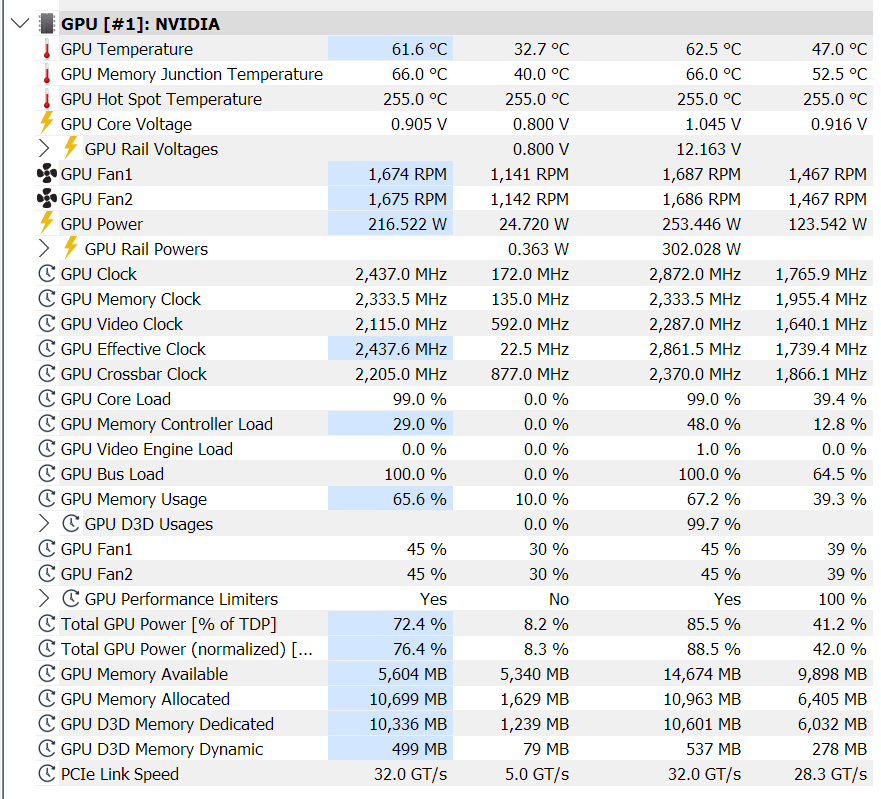Click clock icon of GPU Fan2 percent row

47,574
